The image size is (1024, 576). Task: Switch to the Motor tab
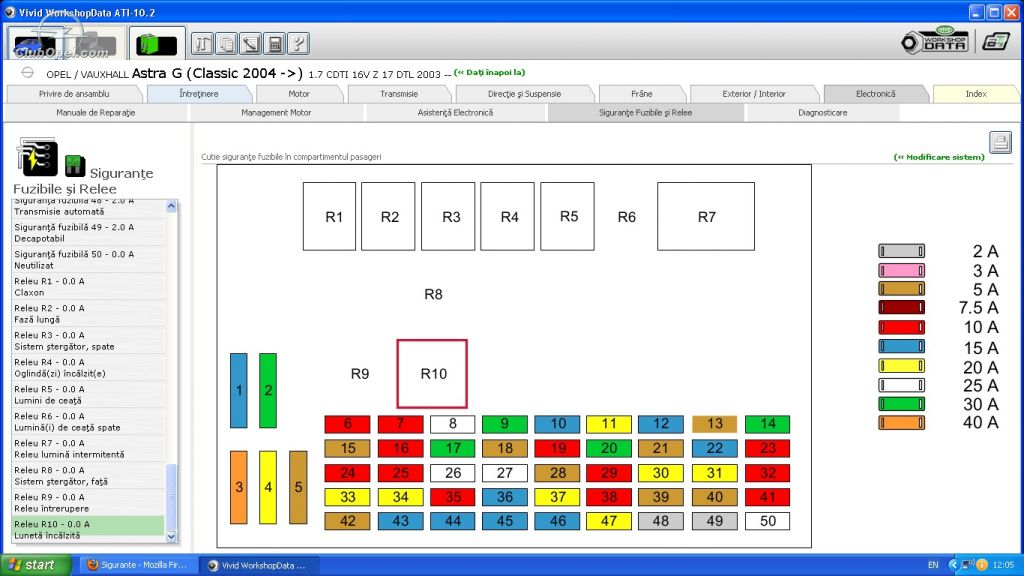tap(299, 94)
